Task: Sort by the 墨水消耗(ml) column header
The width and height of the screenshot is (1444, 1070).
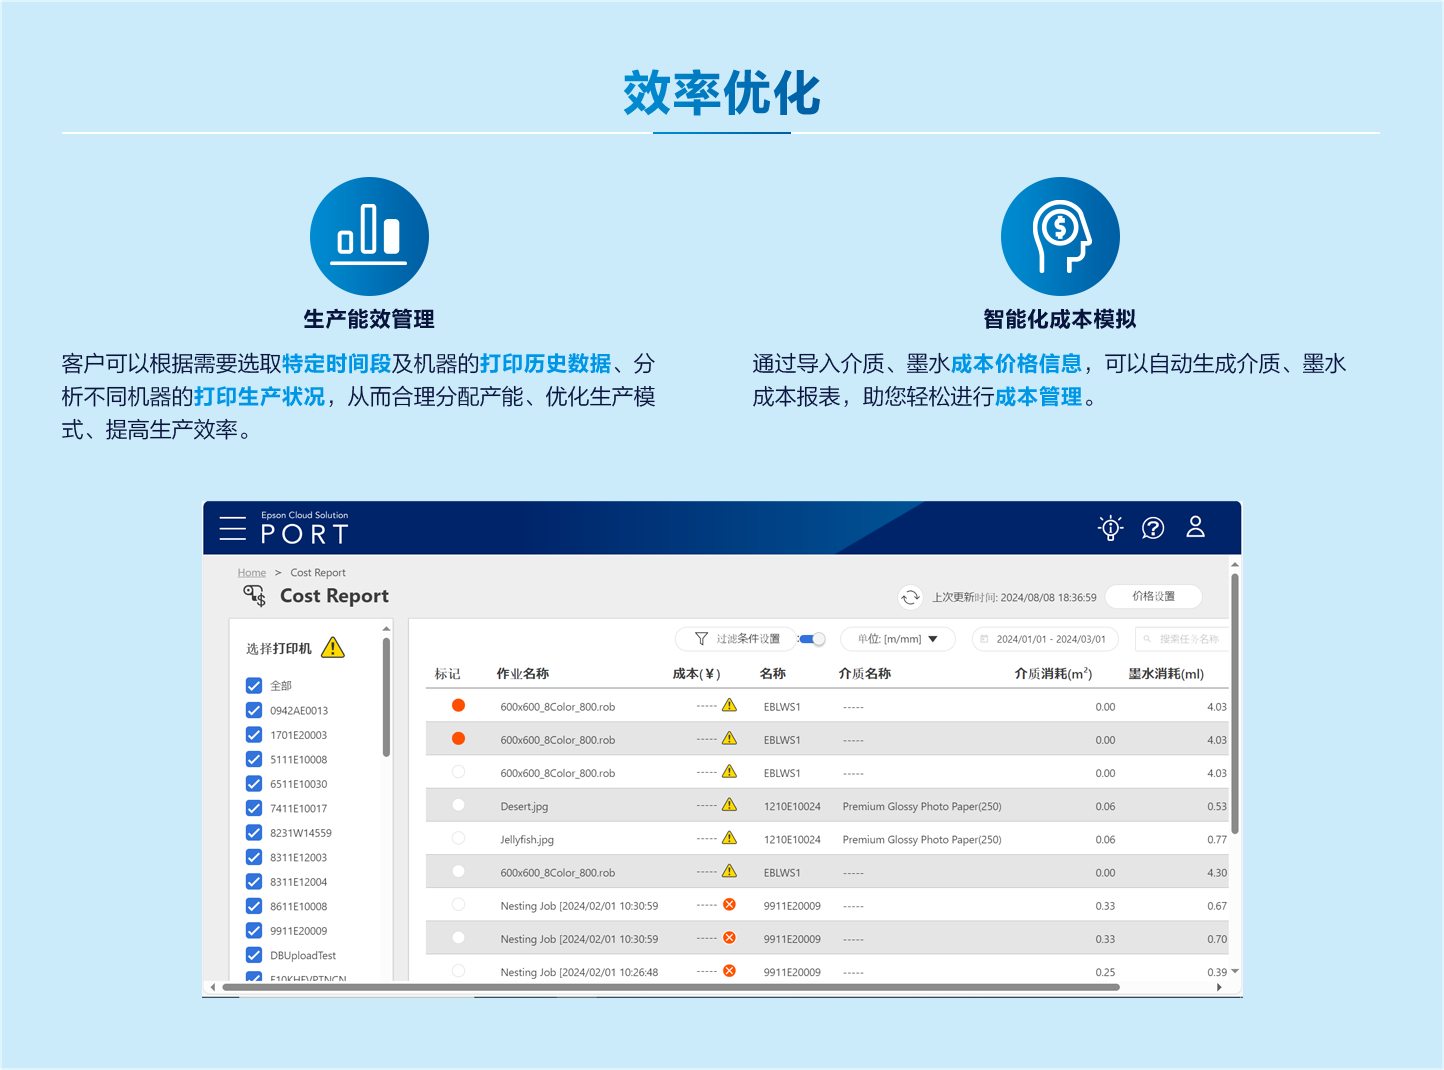Action: (x=1166, y=674)
